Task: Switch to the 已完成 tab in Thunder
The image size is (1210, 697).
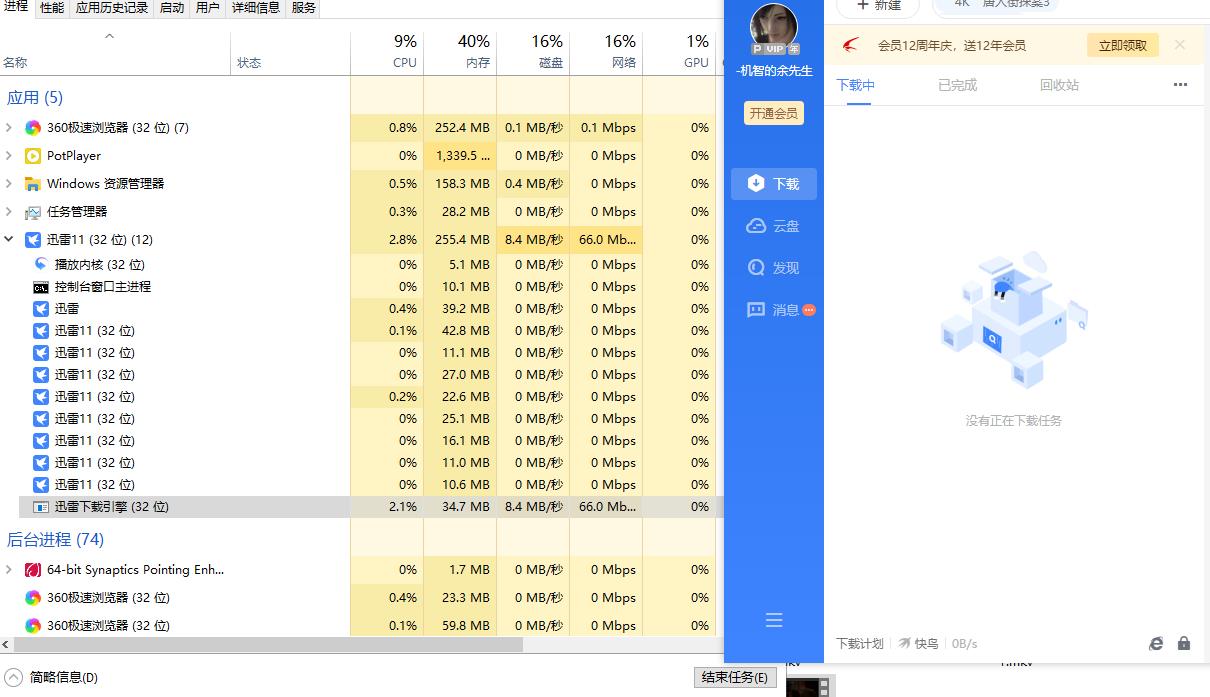Action: point(957,85)
